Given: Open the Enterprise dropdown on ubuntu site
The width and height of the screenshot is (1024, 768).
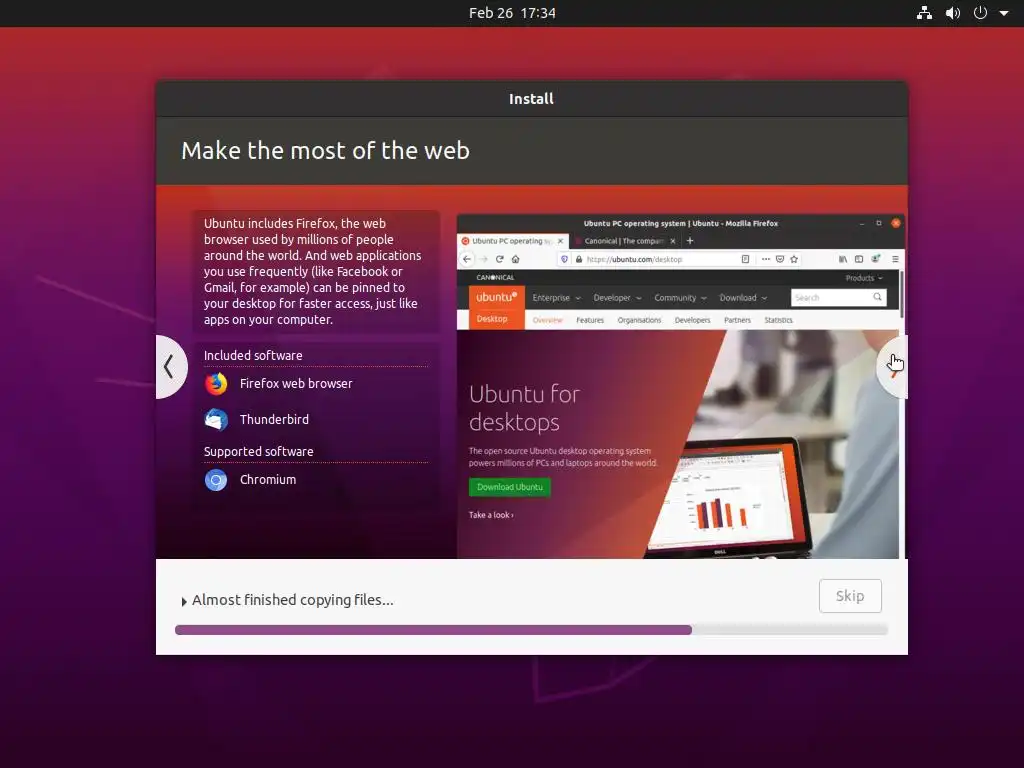Looking at the screenshot, I should pos(556,298).
